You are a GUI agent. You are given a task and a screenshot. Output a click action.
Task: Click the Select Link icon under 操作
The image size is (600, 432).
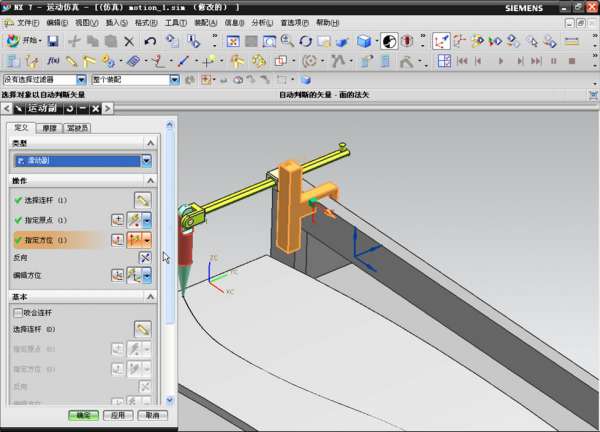(142, 200)
